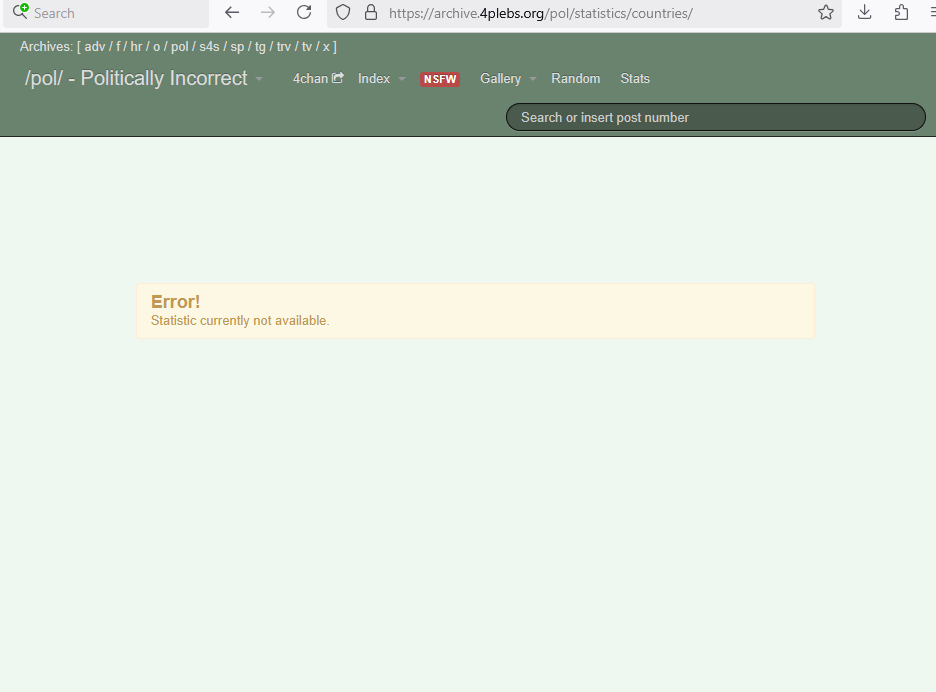Click the browser Search box

[106, 13]
